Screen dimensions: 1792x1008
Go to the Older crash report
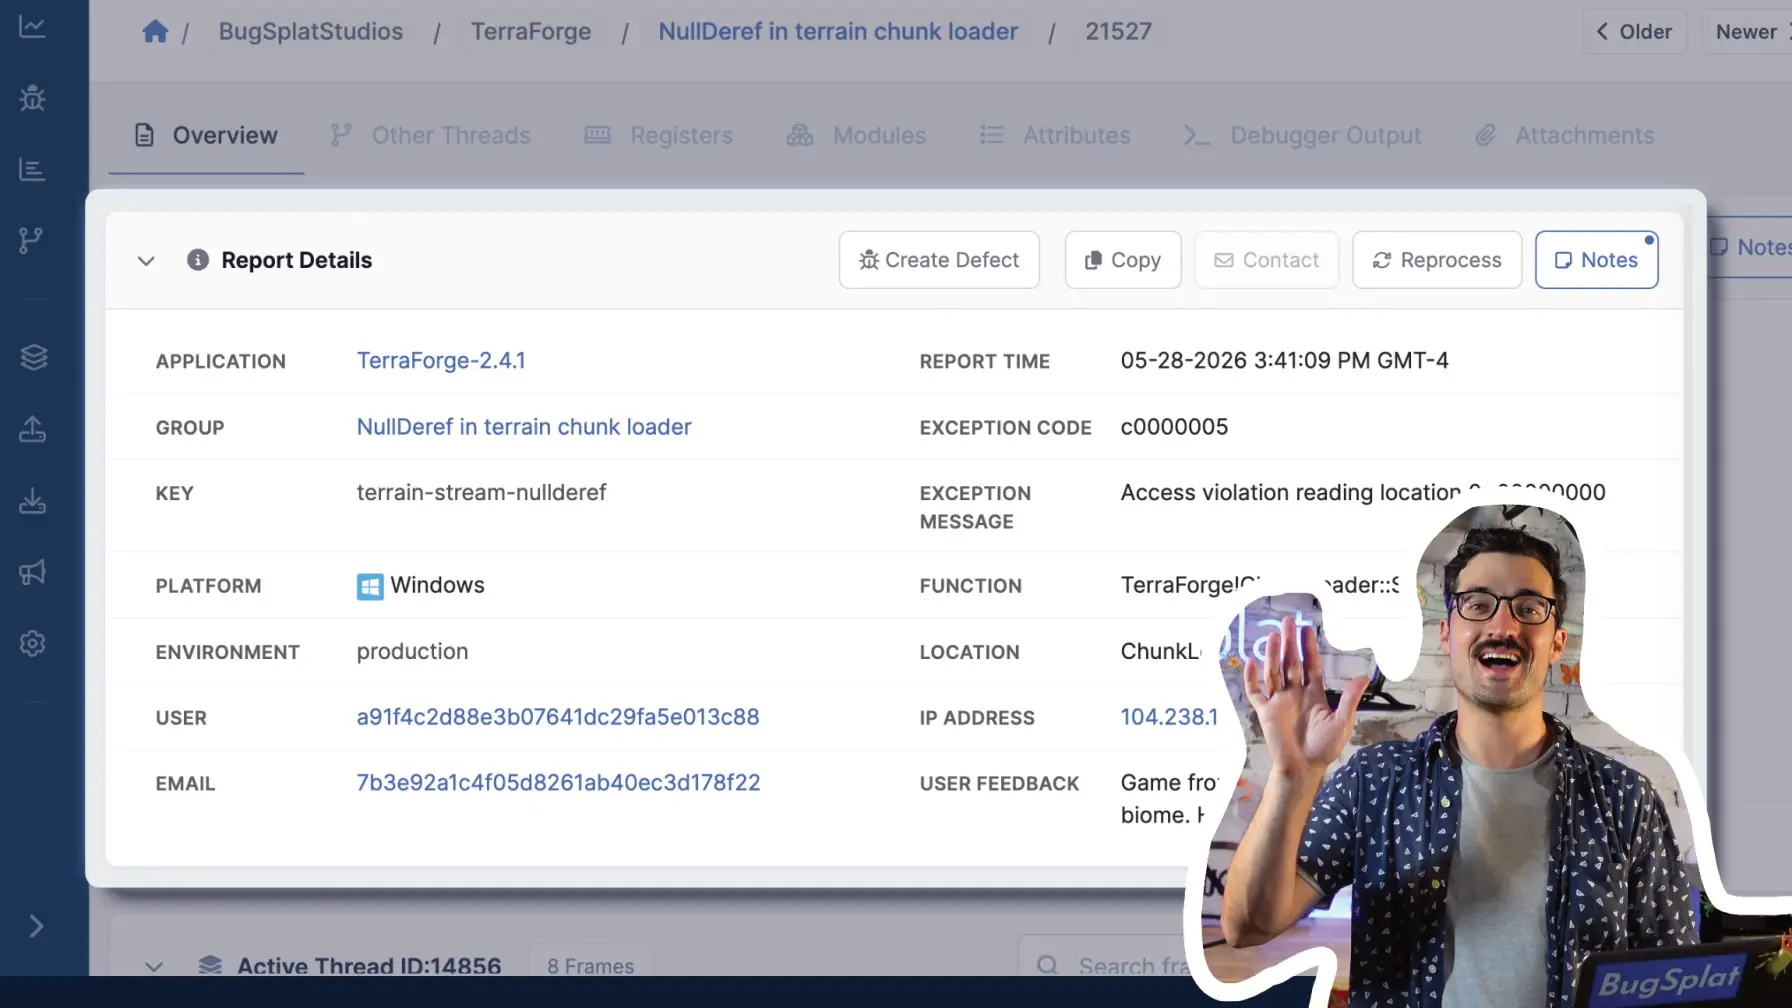point(1634,32)
